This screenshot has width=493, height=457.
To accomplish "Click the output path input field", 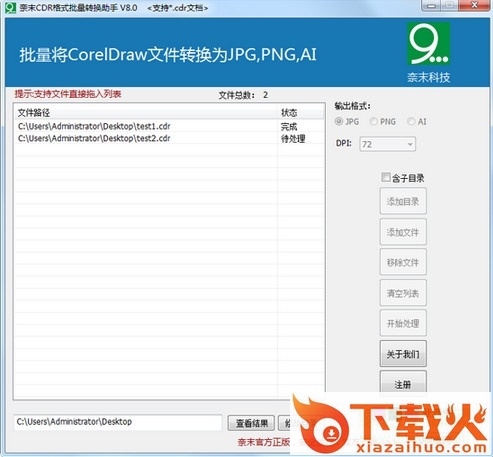I will [x=118, y=422].
